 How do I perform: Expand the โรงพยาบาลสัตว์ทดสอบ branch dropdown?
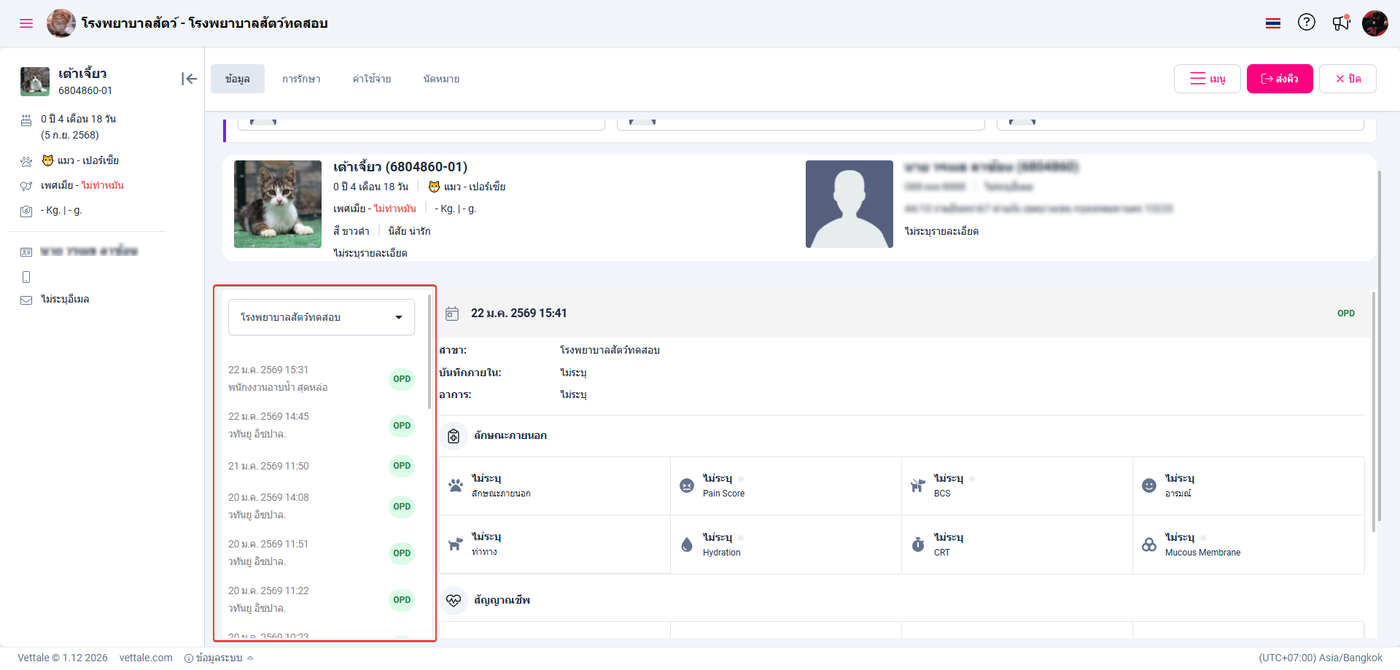pos(321,317)
